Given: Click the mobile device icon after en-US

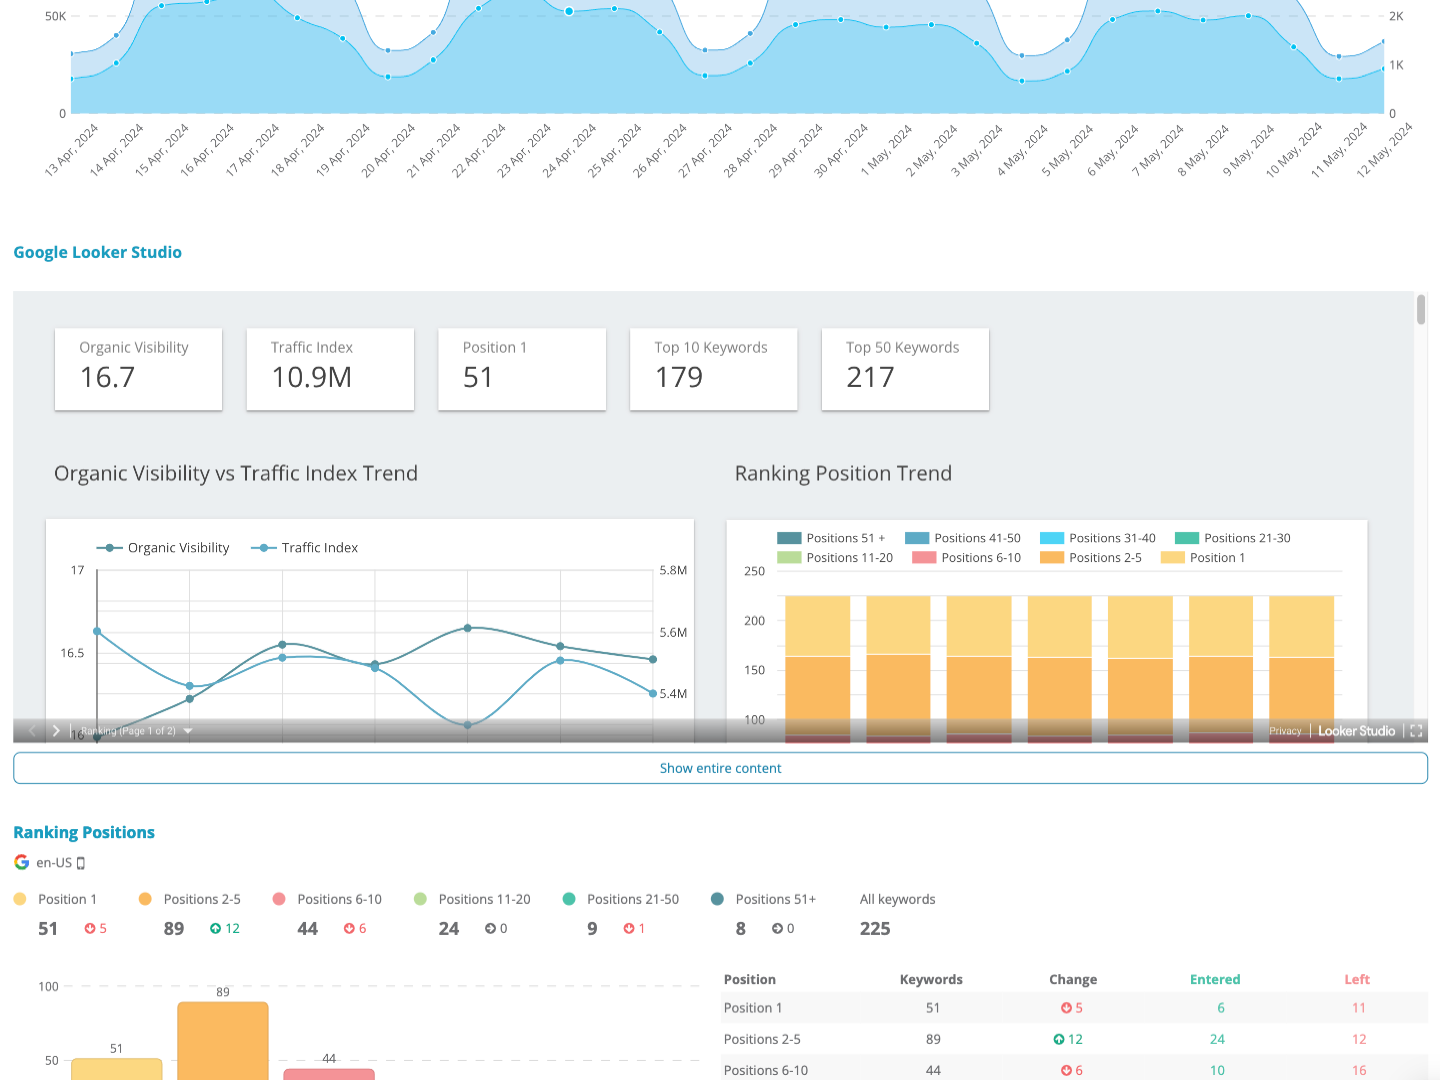Looking at the screenshot, I should (x=81, y=863).
